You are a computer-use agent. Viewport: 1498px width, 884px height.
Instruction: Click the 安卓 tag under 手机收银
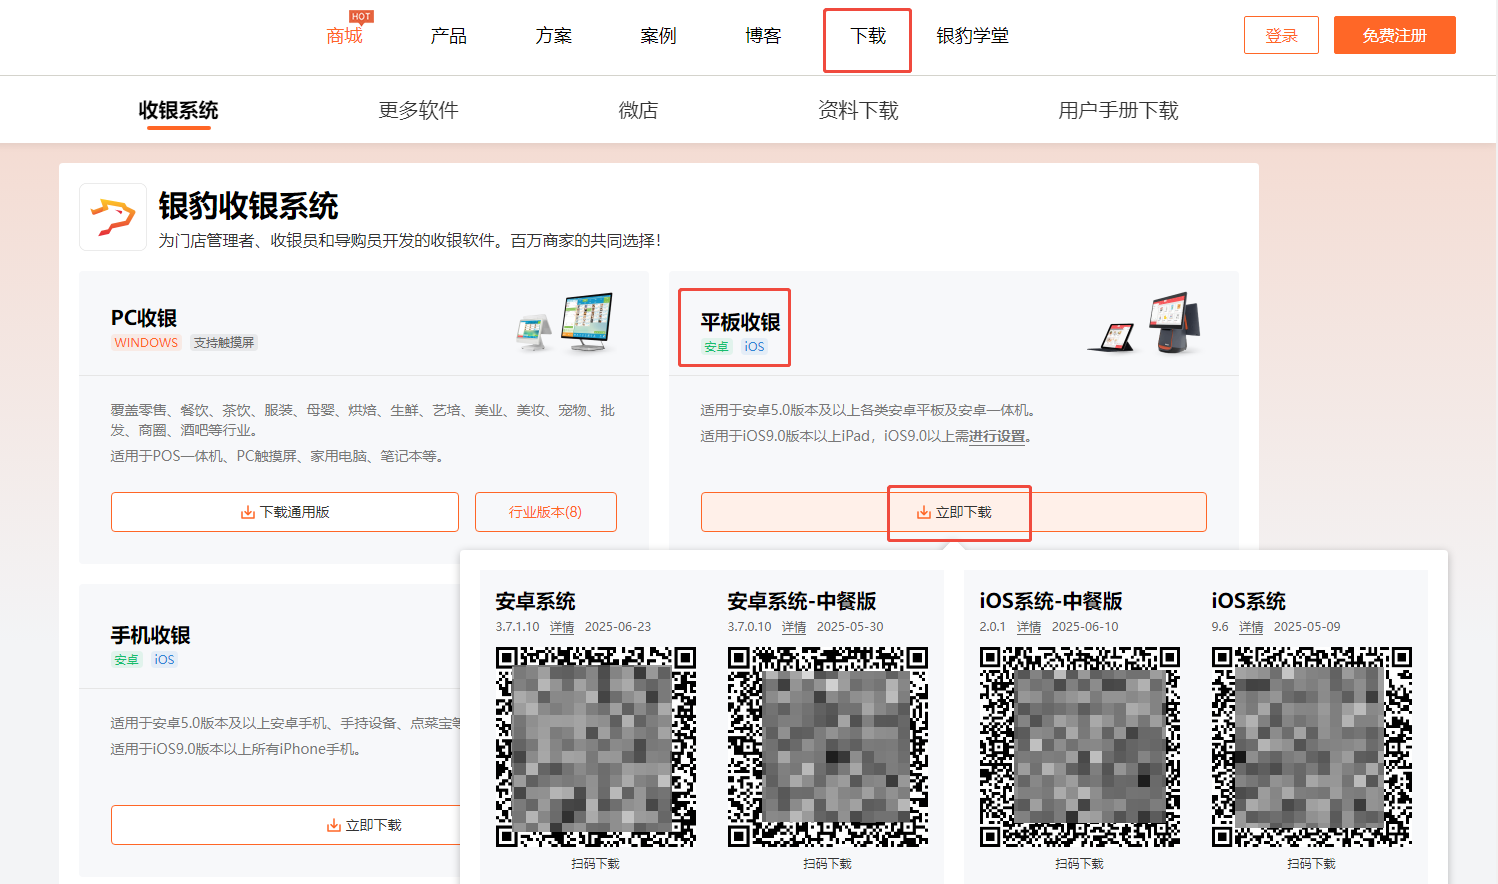[x=126, y=660]
